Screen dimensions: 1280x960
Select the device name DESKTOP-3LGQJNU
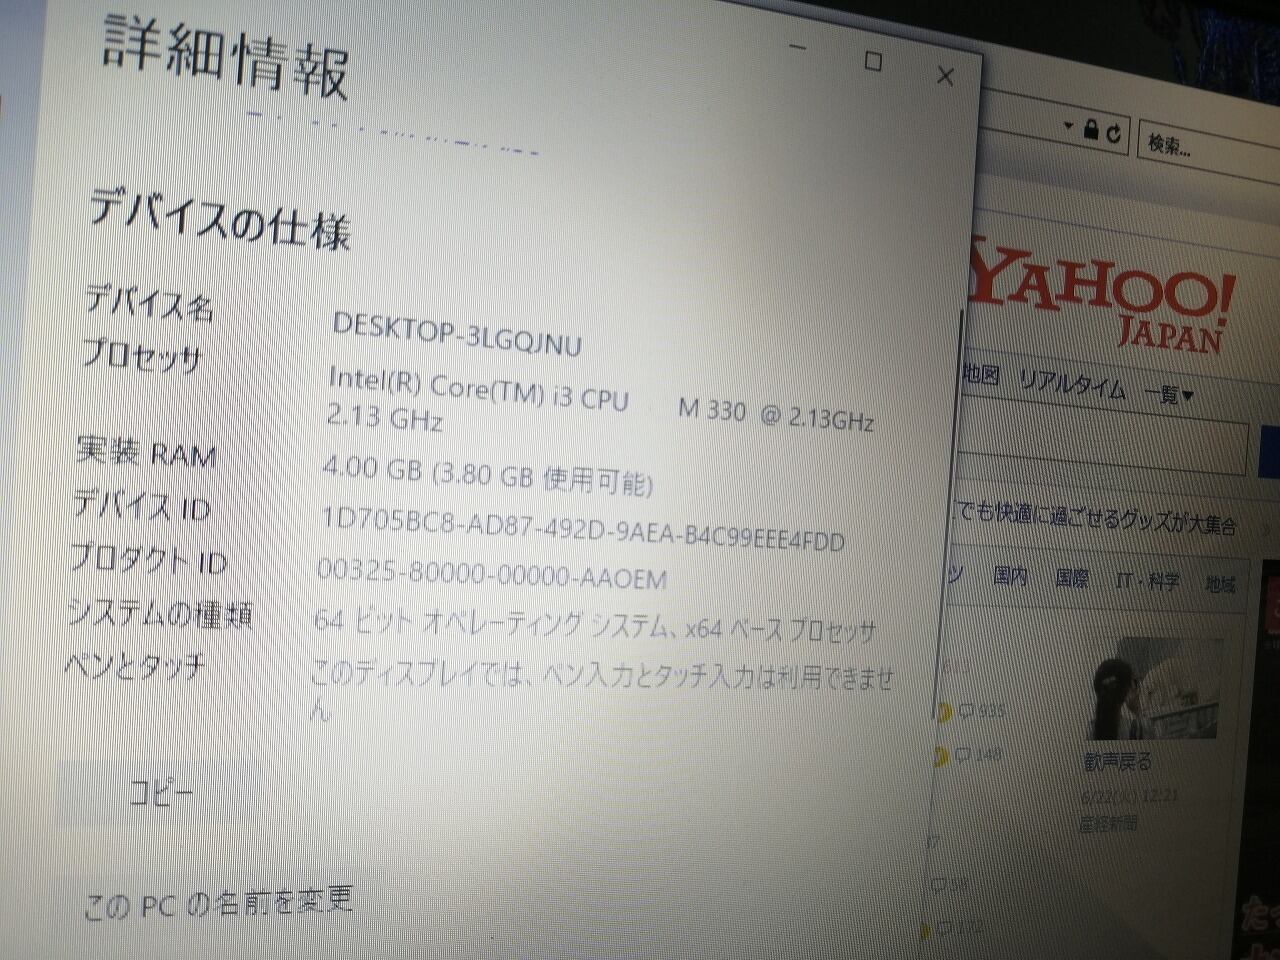pos(456,333)
